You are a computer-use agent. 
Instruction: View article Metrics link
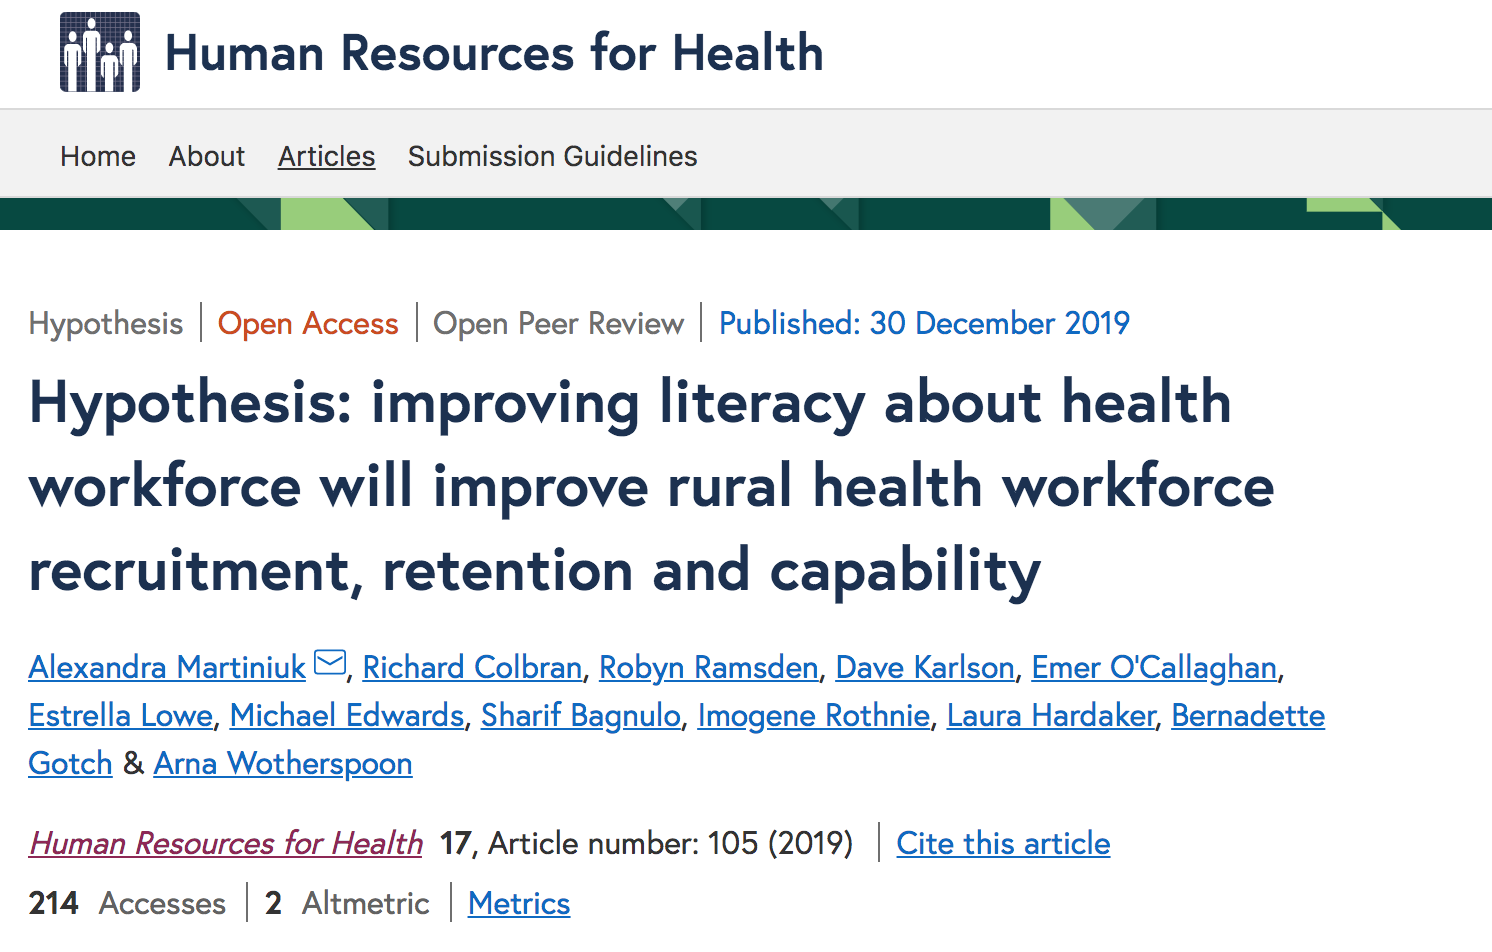pos(519,903)
